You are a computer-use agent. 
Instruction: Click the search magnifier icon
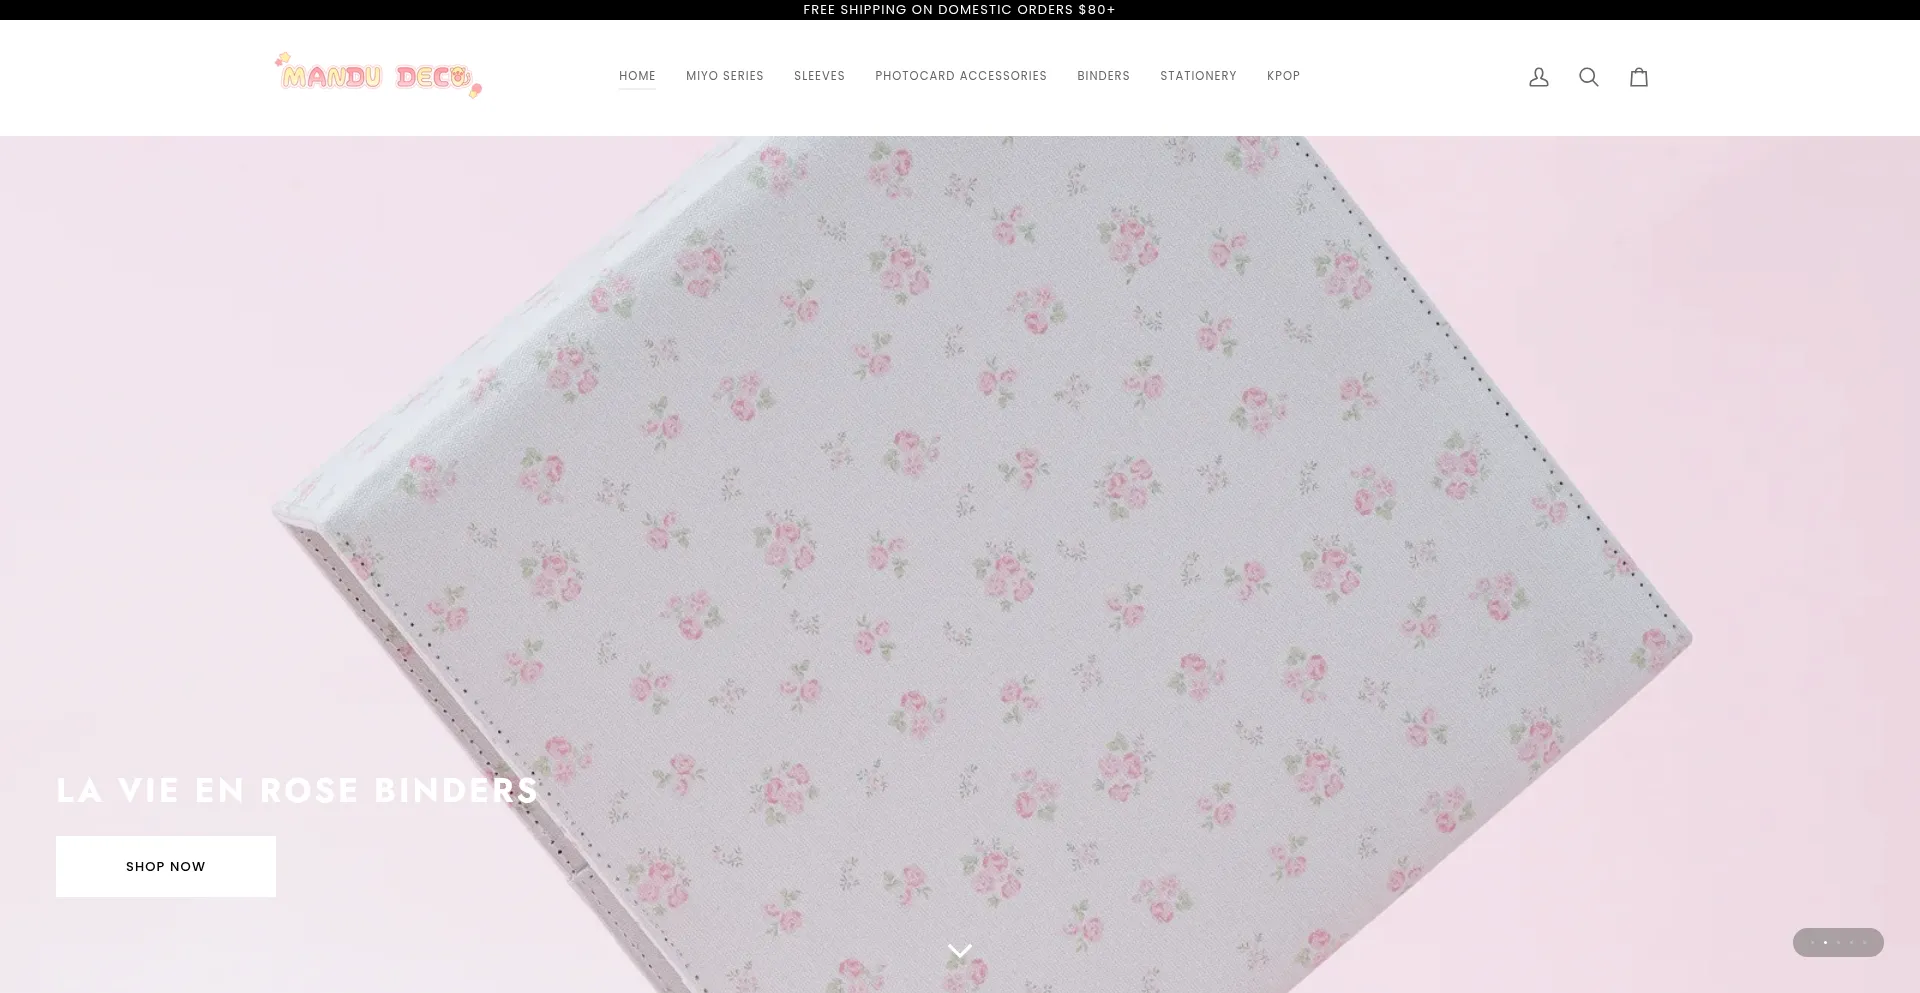[x=1588, y=77]
